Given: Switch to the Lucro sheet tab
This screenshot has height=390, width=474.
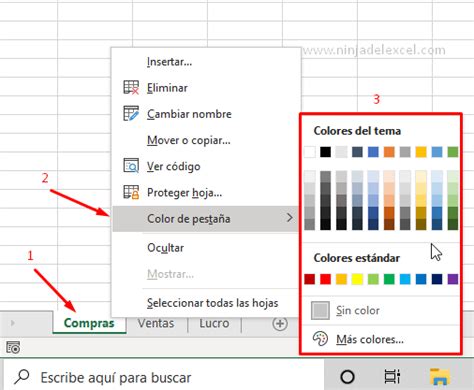Looking at the screenshot, I should pyautogui.click(x=214, y=323).
